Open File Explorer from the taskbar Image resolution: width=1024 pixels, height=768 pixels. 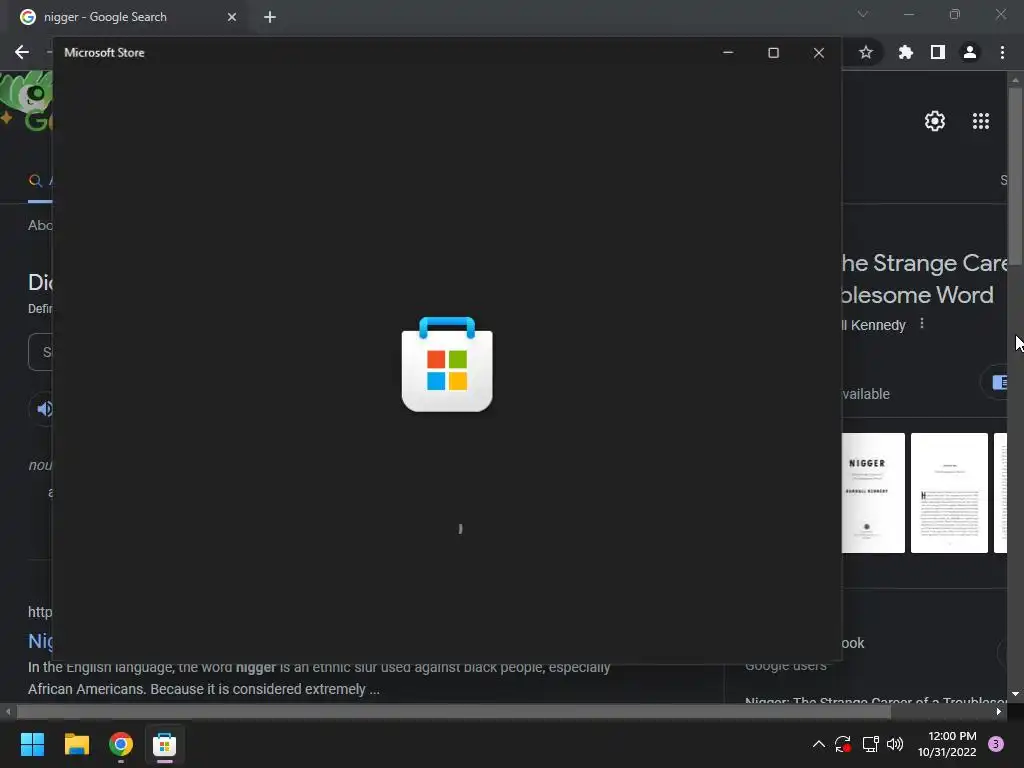[76, 744]
